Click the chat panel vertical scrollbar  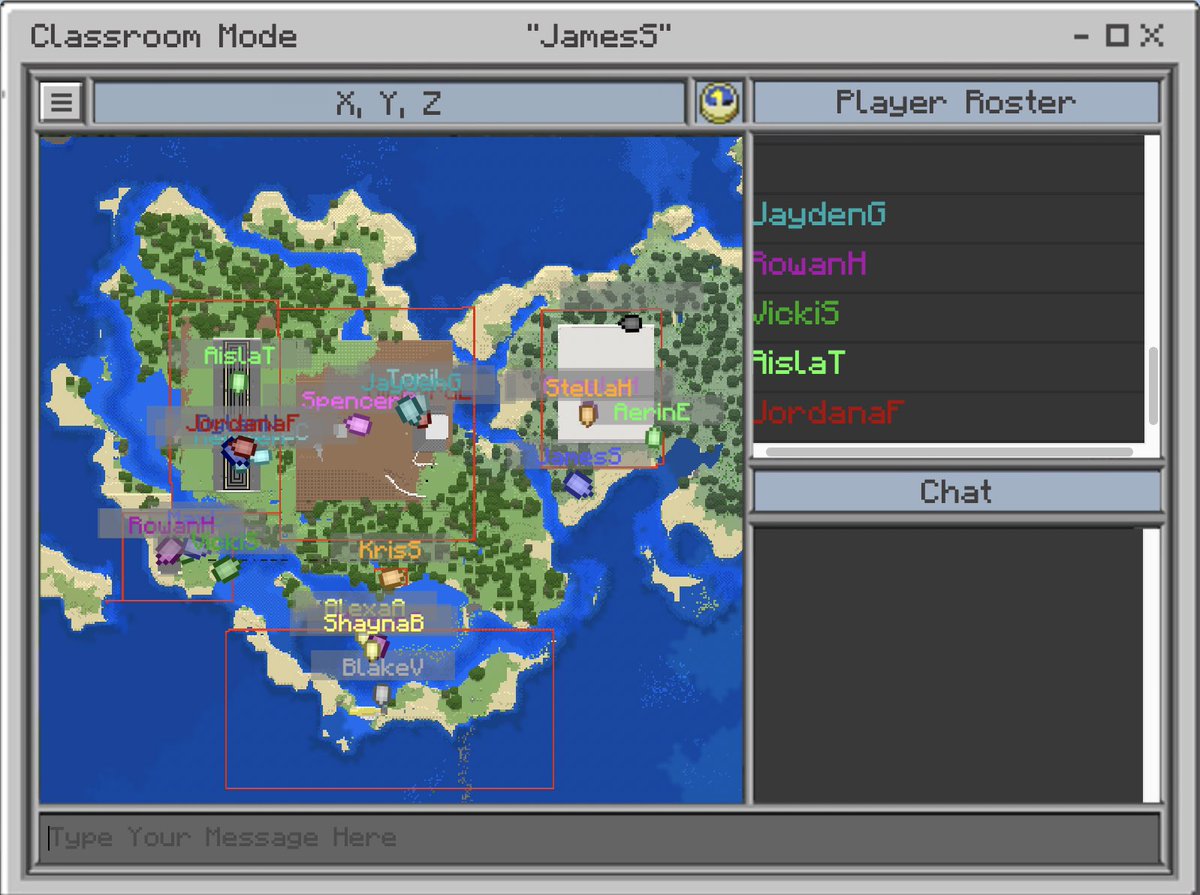1152,663
